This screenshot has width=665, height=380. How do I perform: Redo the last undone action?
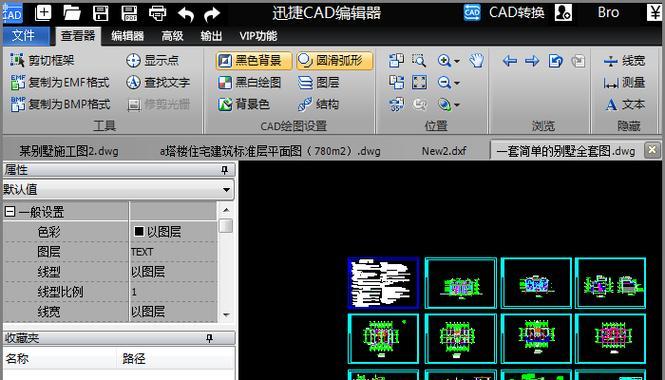[x=212, y=14]
